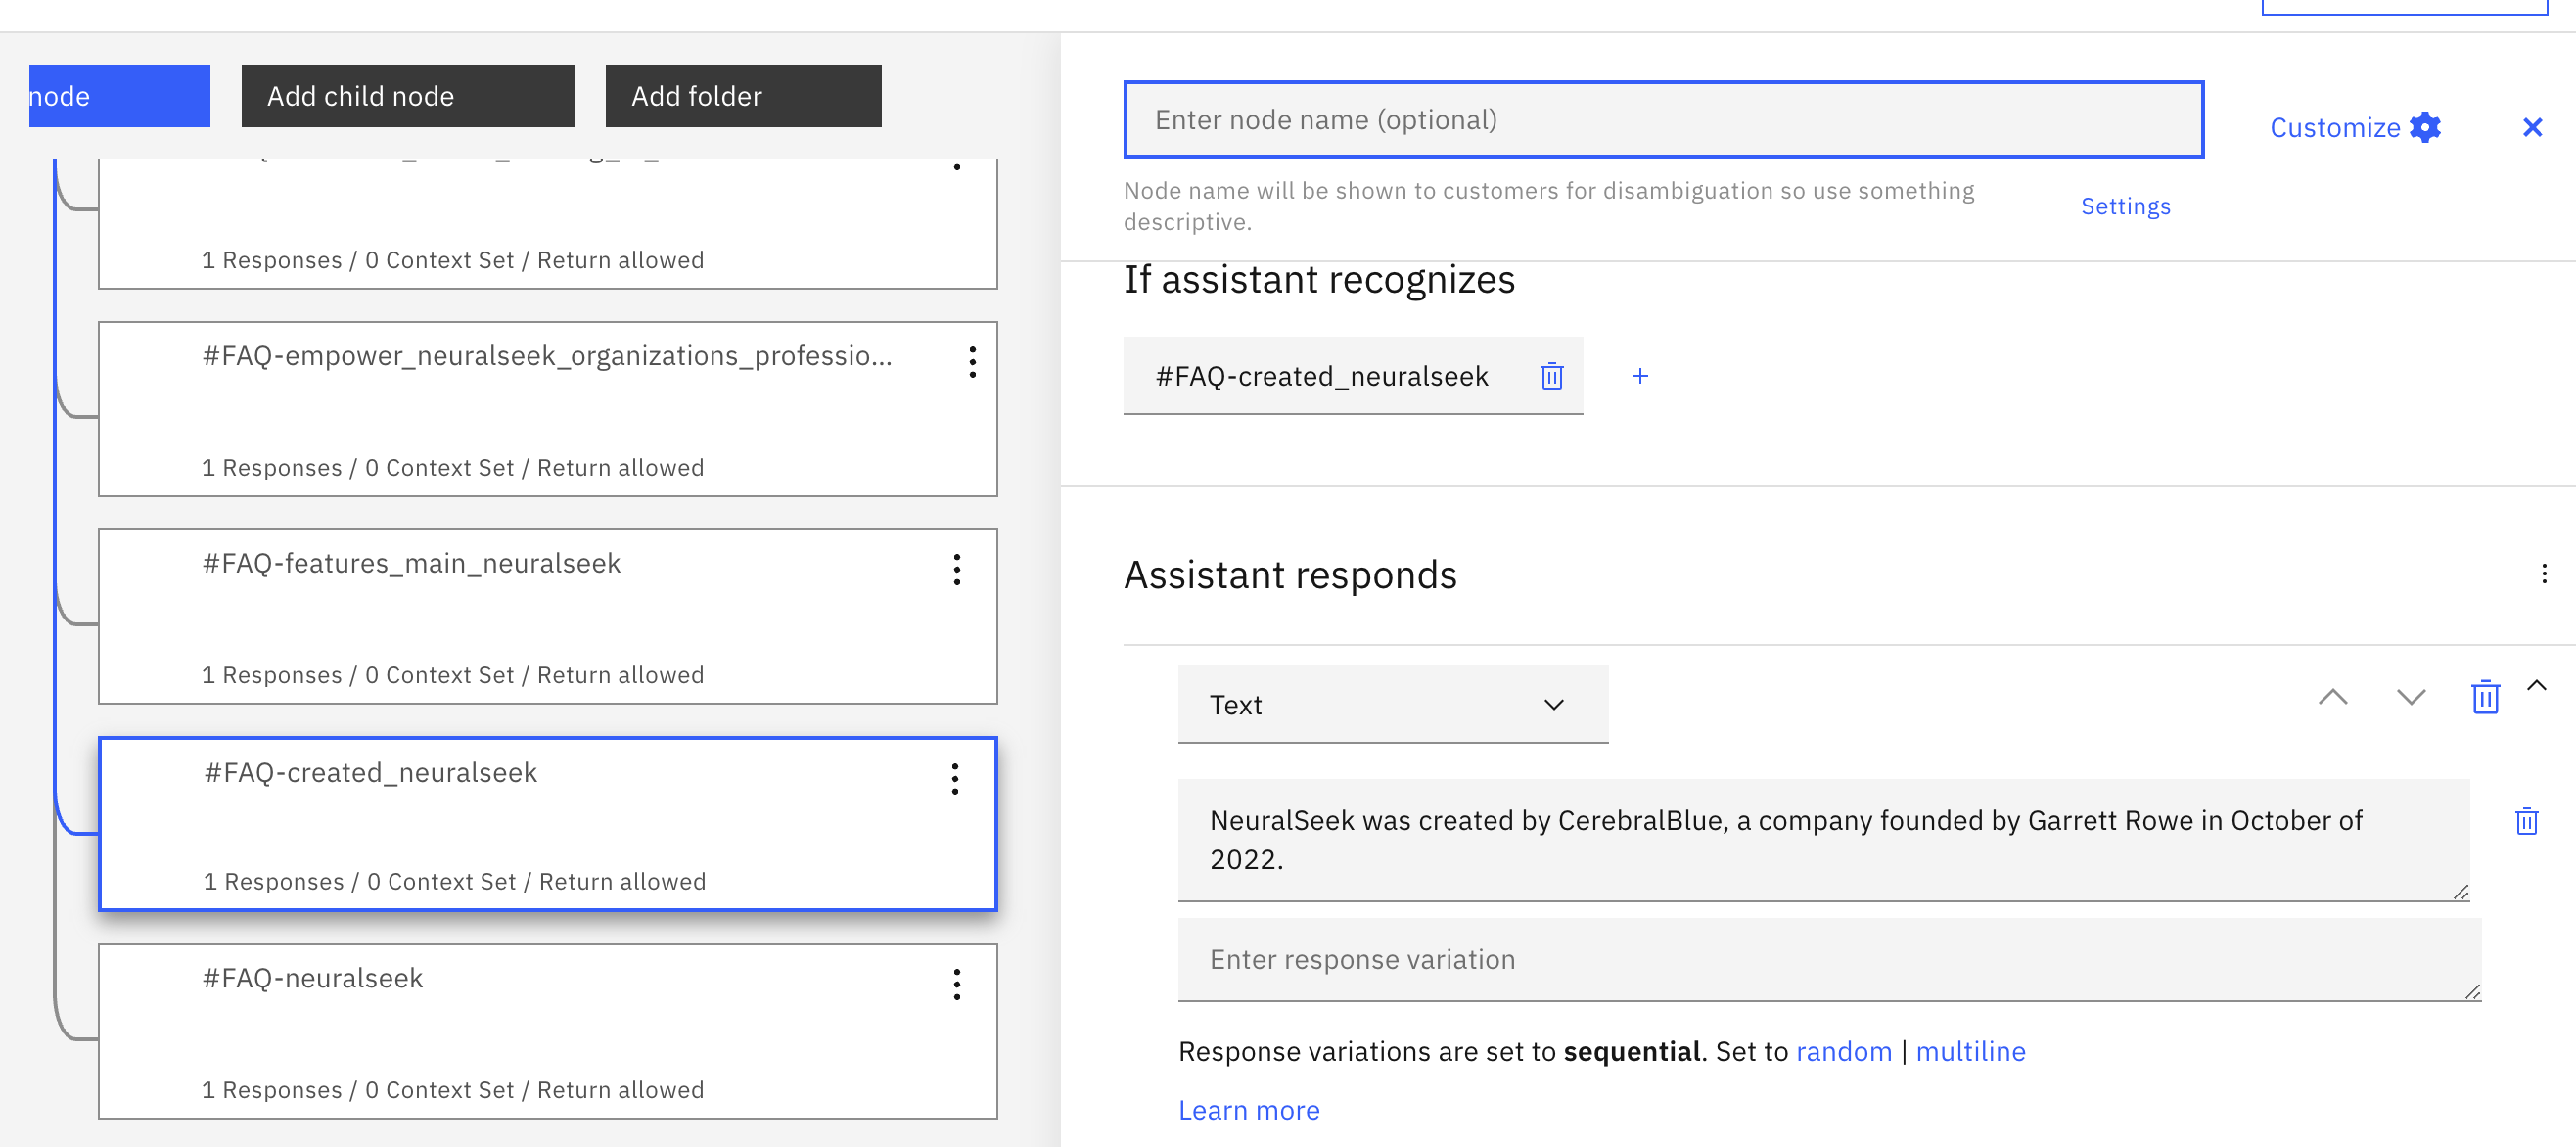Click Add child node button
The height and width of the screenshot is (1147, 2576).
(407, 96)
